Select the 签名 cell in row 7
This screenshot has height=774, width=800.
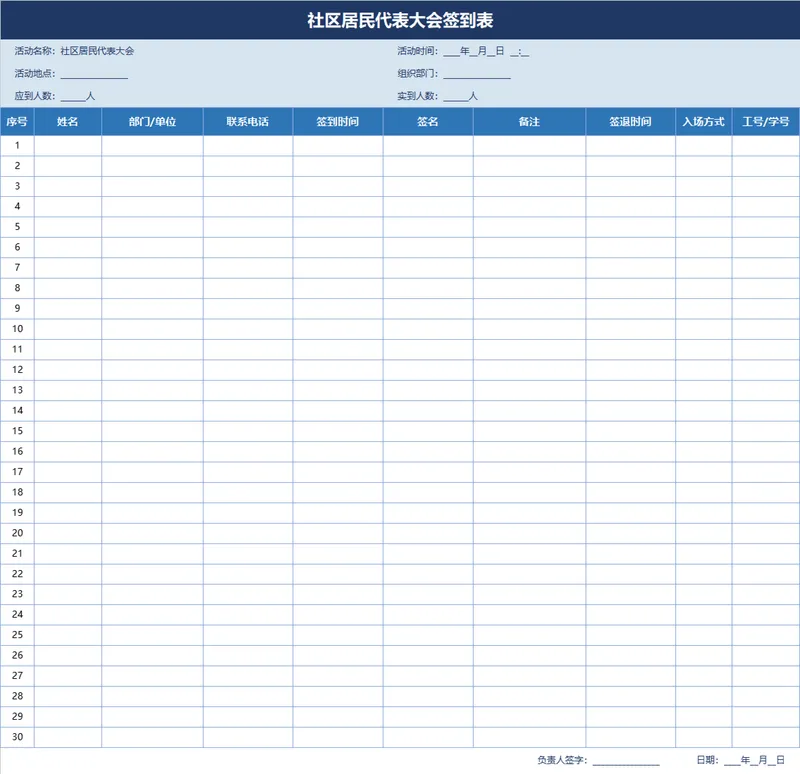(428, 268)
